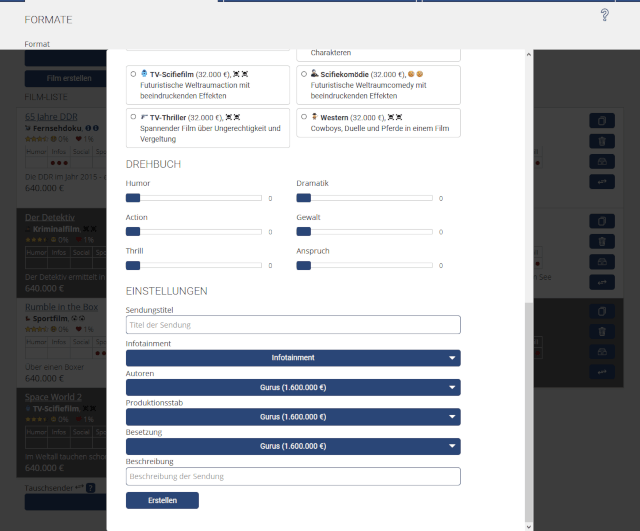Screen dimensions: 640x531
Task: Open the Der Detektiv link
Action: point(50,217)
